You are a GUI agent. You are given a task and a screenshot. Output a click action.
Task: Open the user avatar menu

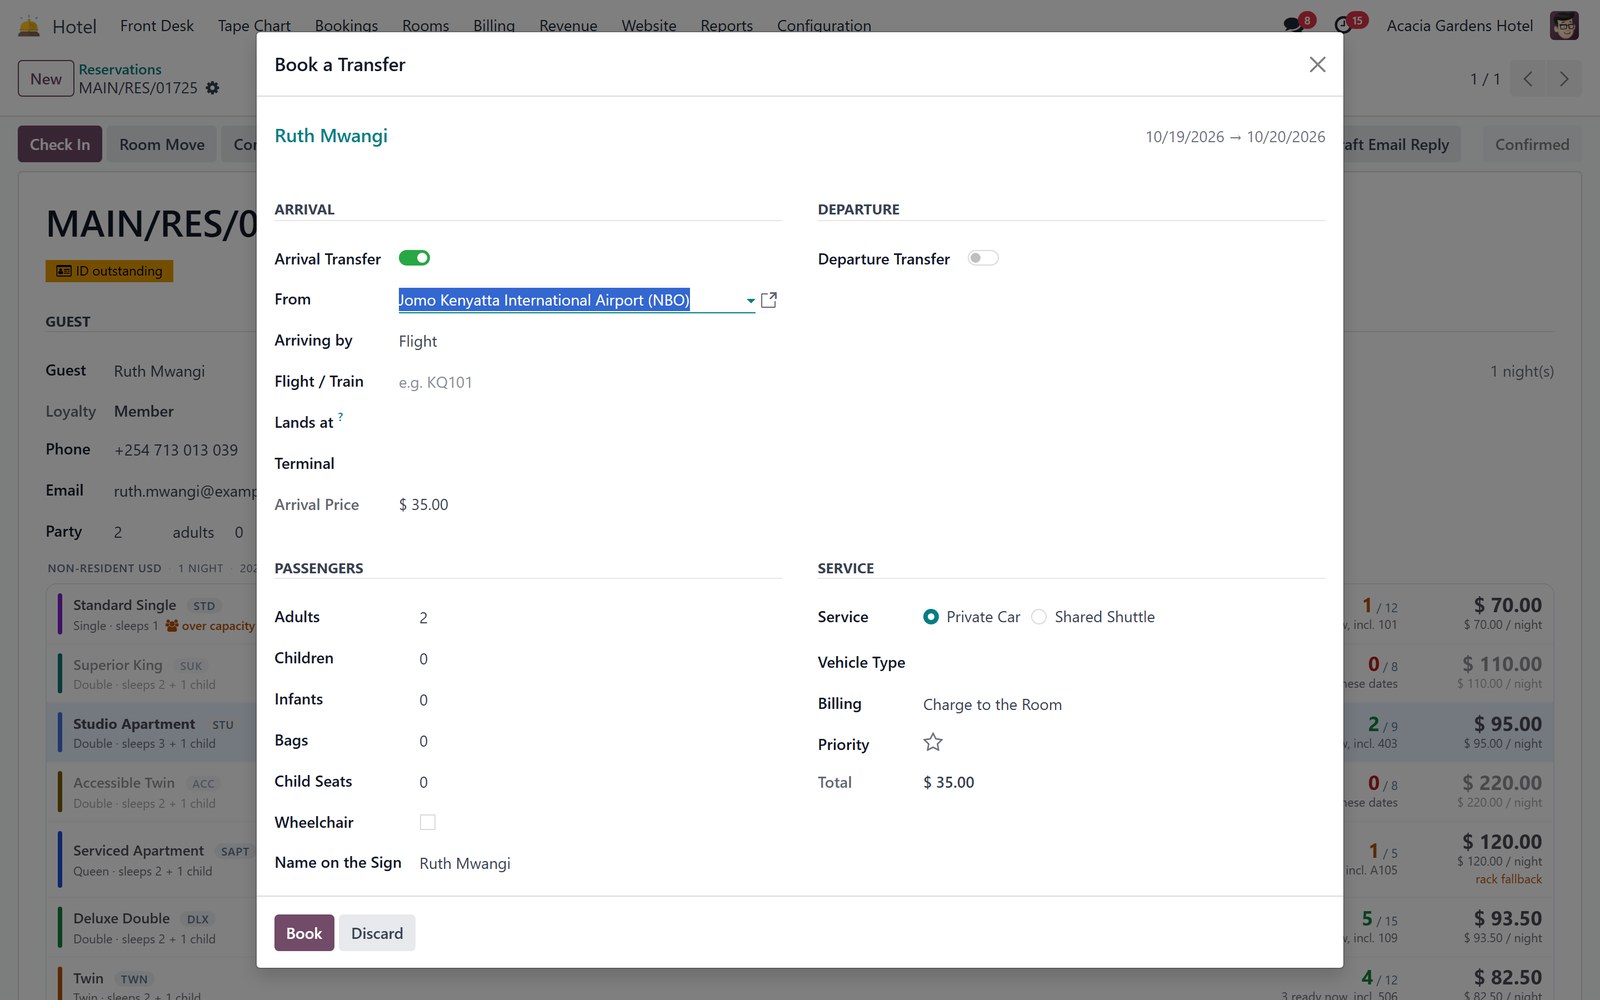(x=1564, y=26)
